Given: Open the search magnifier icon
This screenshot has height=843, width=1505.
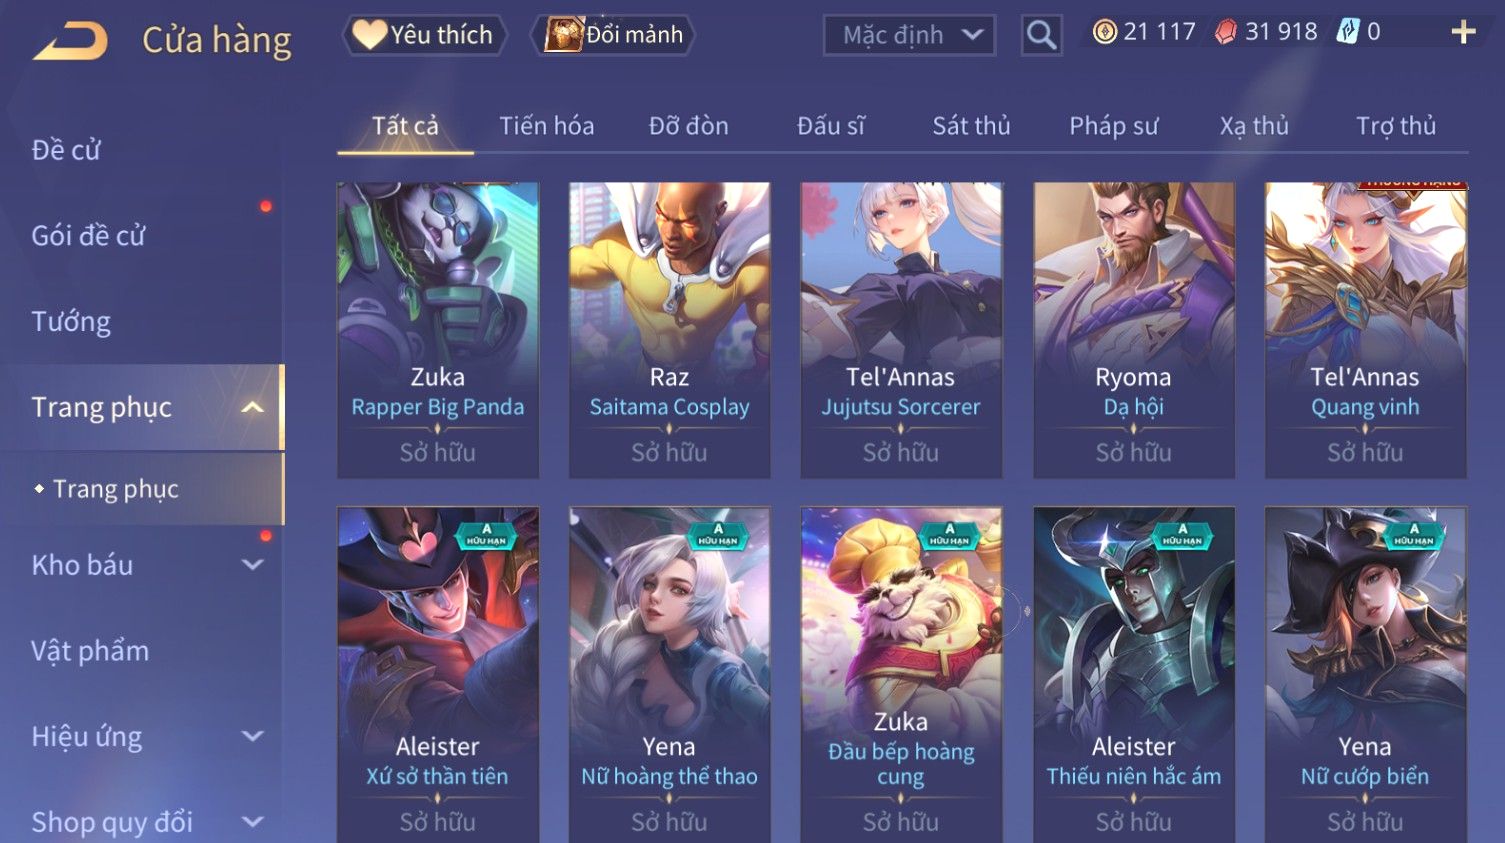Looking at the screenshot, I should click(x=1041, y=36).
